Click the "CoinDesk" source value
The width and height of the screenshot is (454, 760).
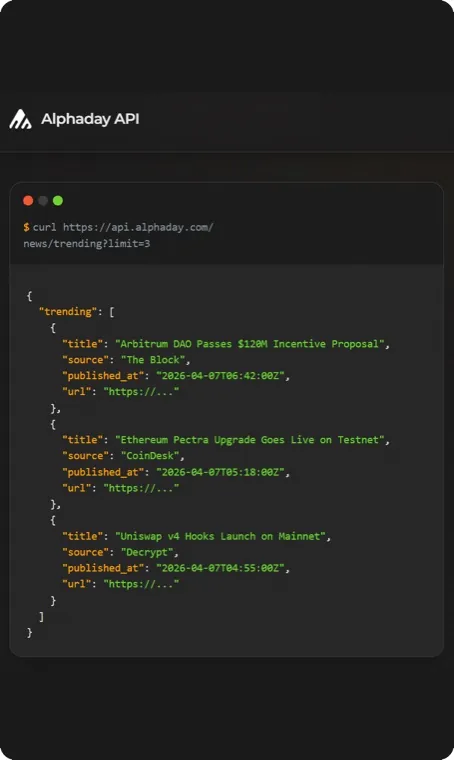[x=150, y=456]
